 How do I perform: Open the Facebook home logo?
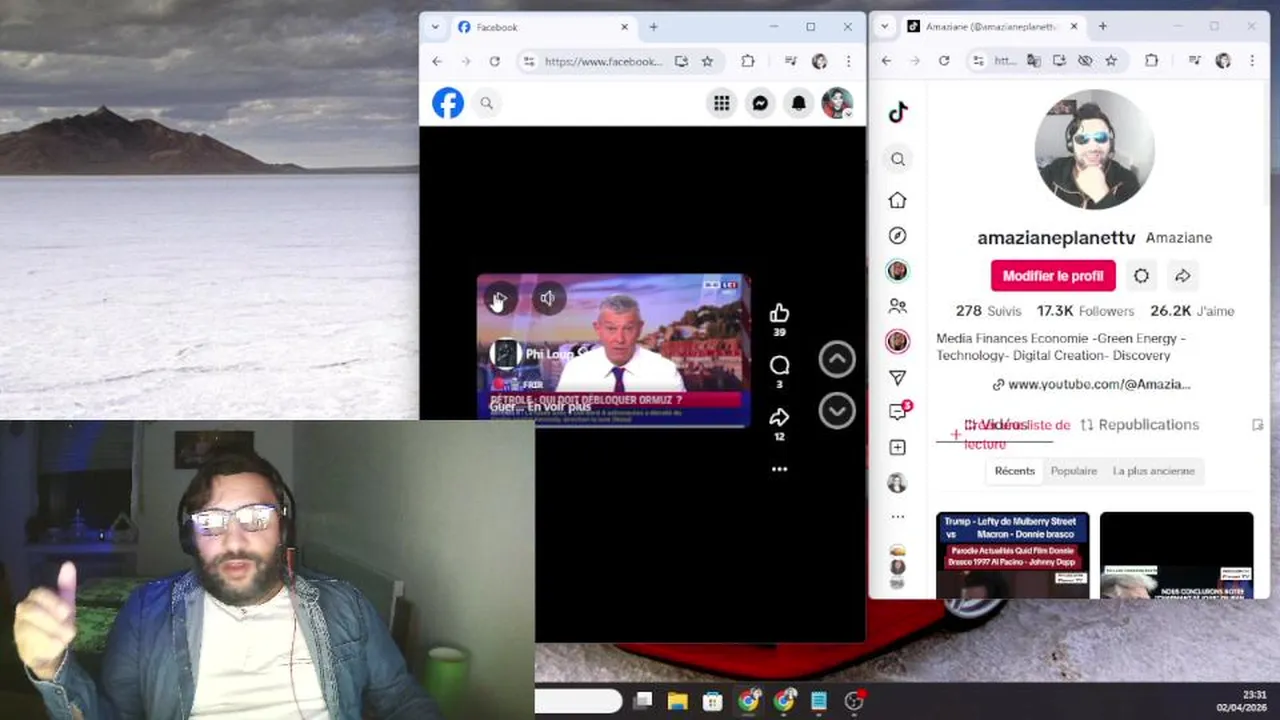pos(448,103)
